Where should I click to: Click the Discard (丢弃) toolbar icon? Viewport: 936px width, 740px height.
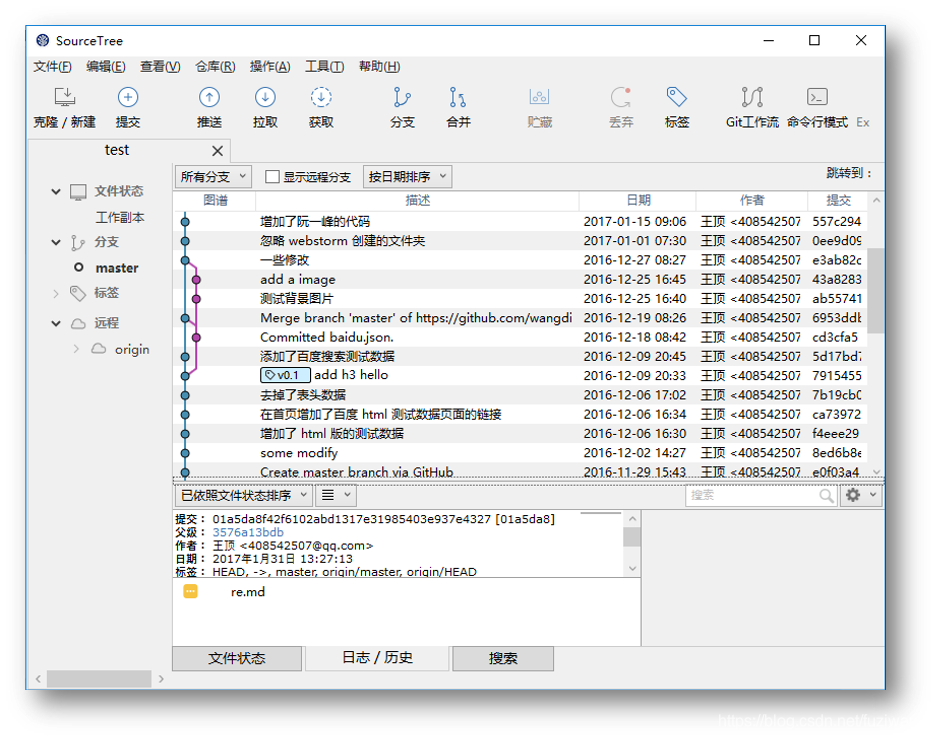pyautogui.click(x=621, y=97)
